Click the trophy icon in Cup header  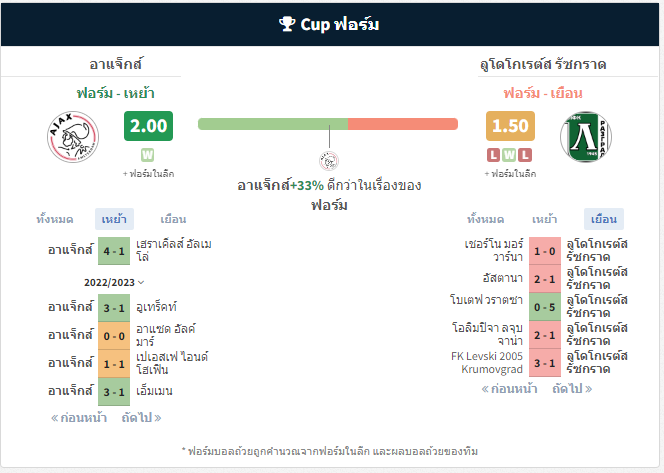pyautogui.click(x=287, y=24)
